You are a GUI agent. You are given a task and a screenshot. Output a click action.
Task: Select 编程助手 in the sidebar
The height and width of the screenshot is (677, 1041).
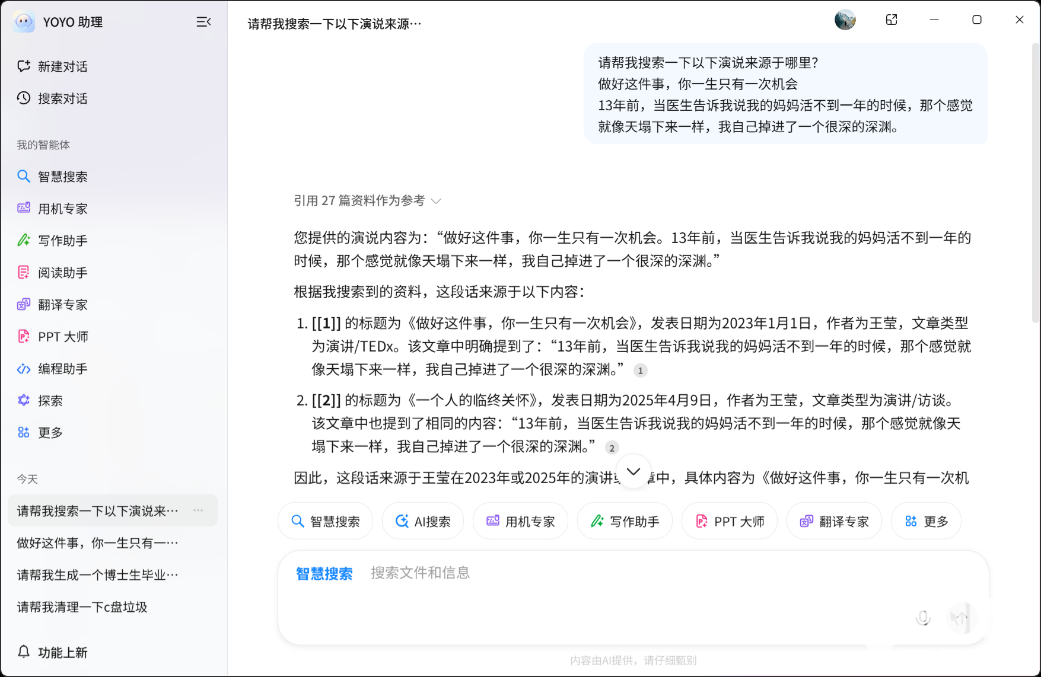coord(62,369)
